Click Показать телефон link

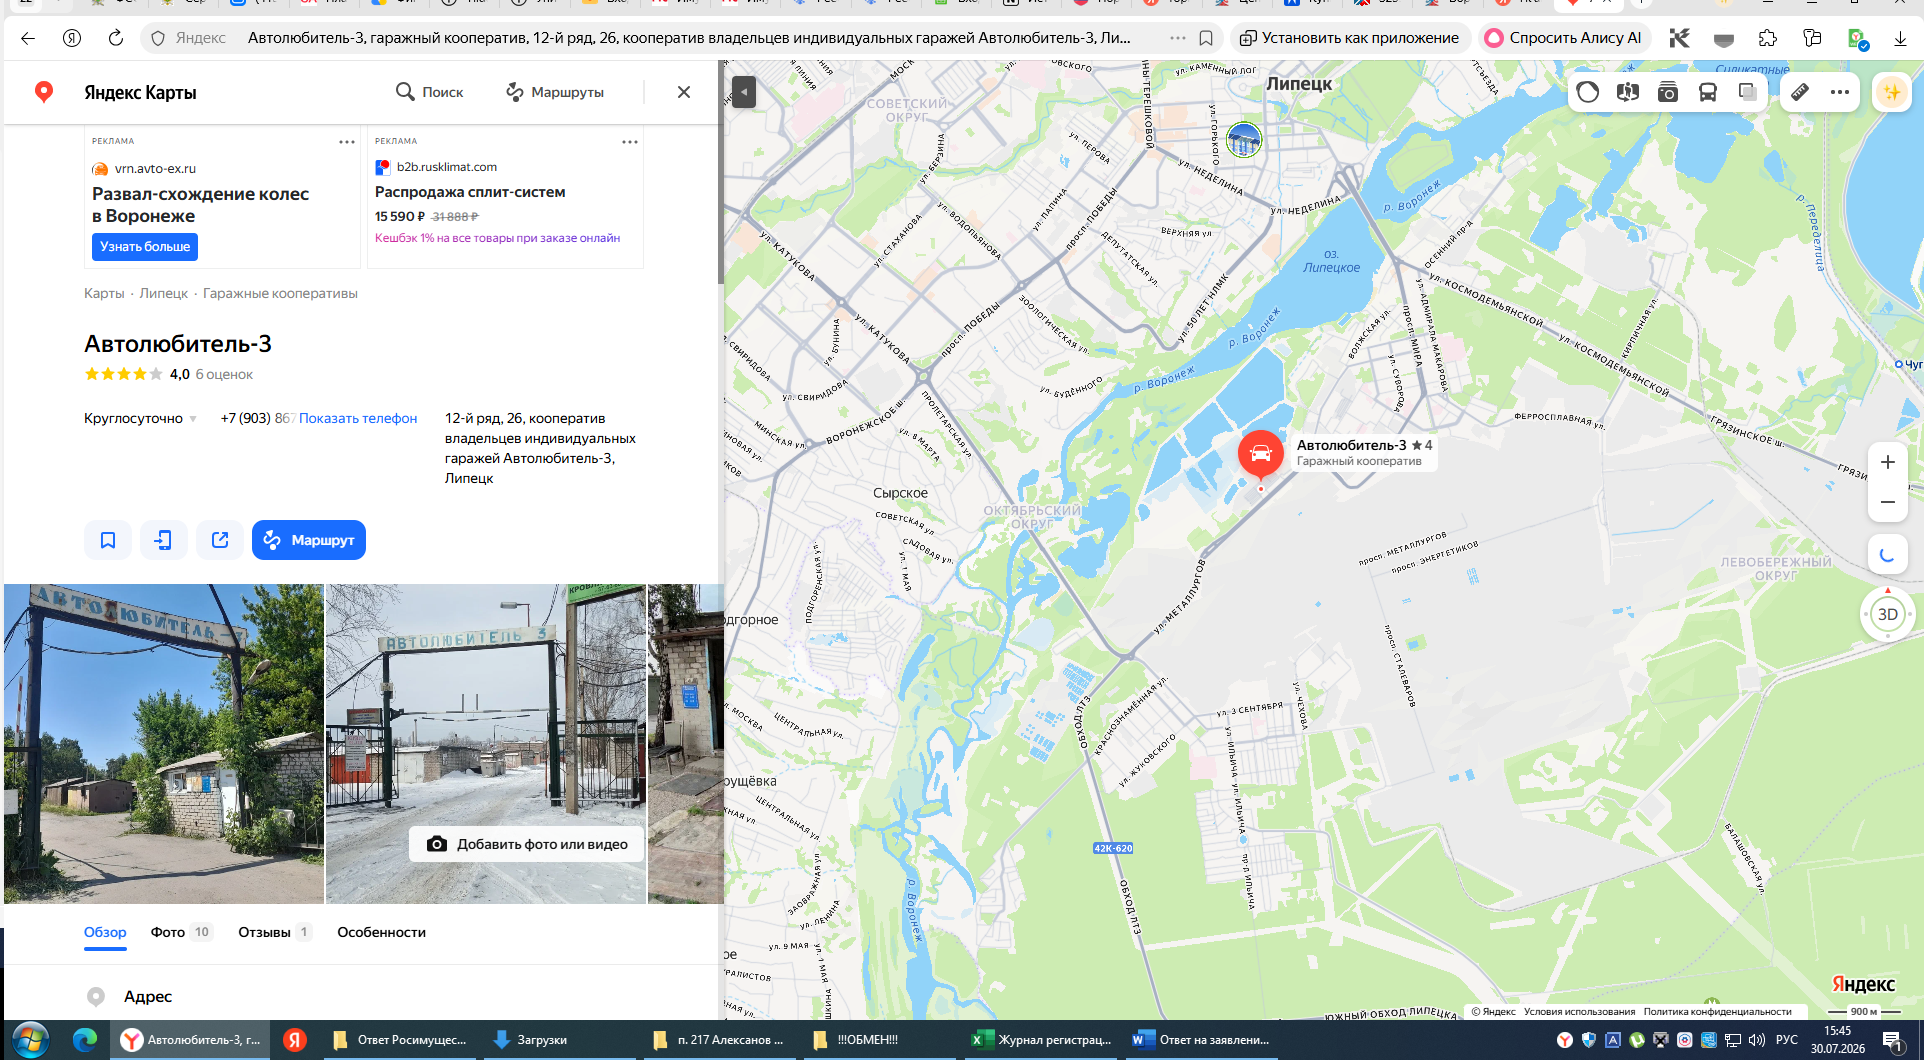coord(358,418)
